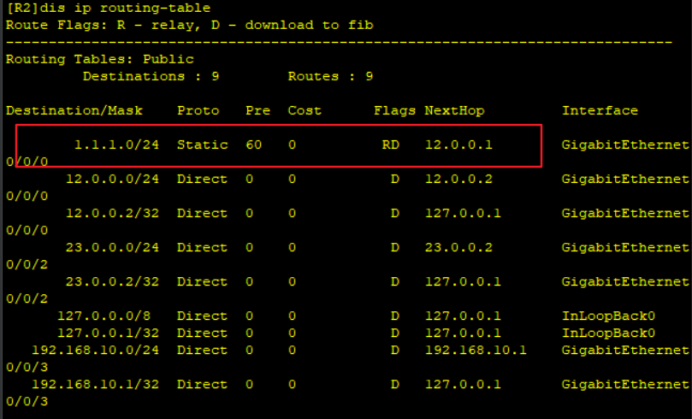
Task: Click the 12.0.0.2/32 destination entry
Action: (112, 213)
